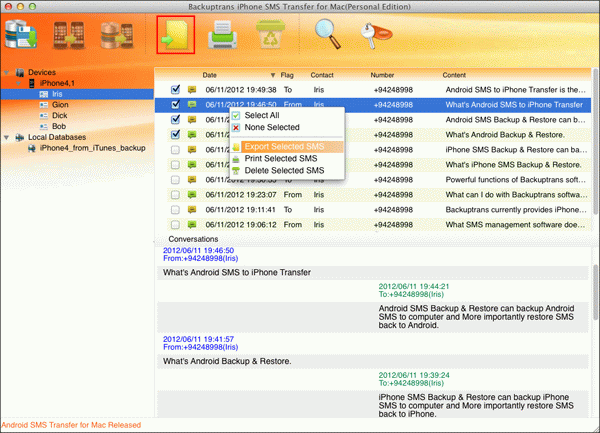The width and height of the screenshot is (600, 433).
Task: Click message bubble icon in 19:11:41 row
Action: (x=192, y=210)
